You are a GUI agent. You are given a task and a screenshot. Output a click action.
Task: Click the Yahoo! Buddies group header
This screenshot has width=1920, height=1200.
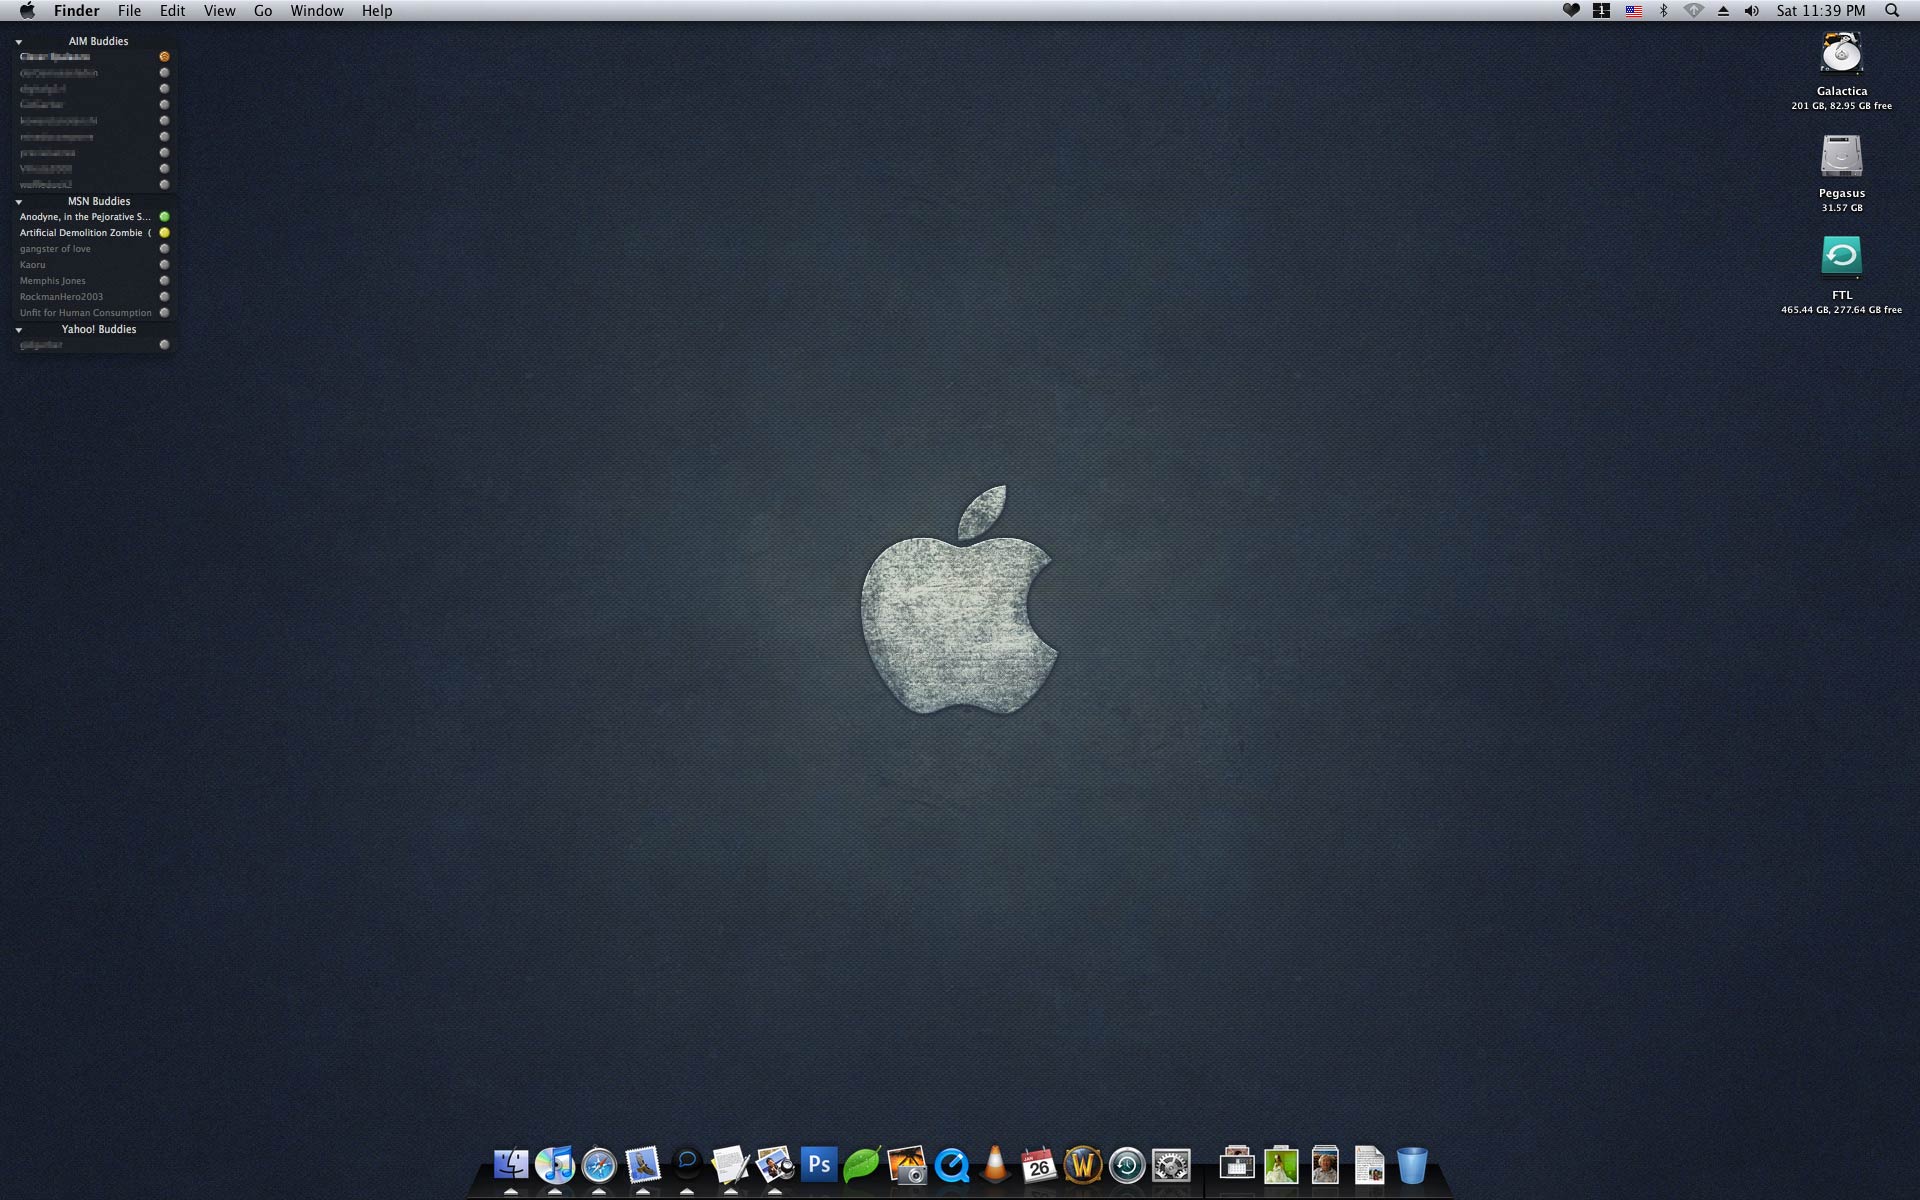(98, 329)
